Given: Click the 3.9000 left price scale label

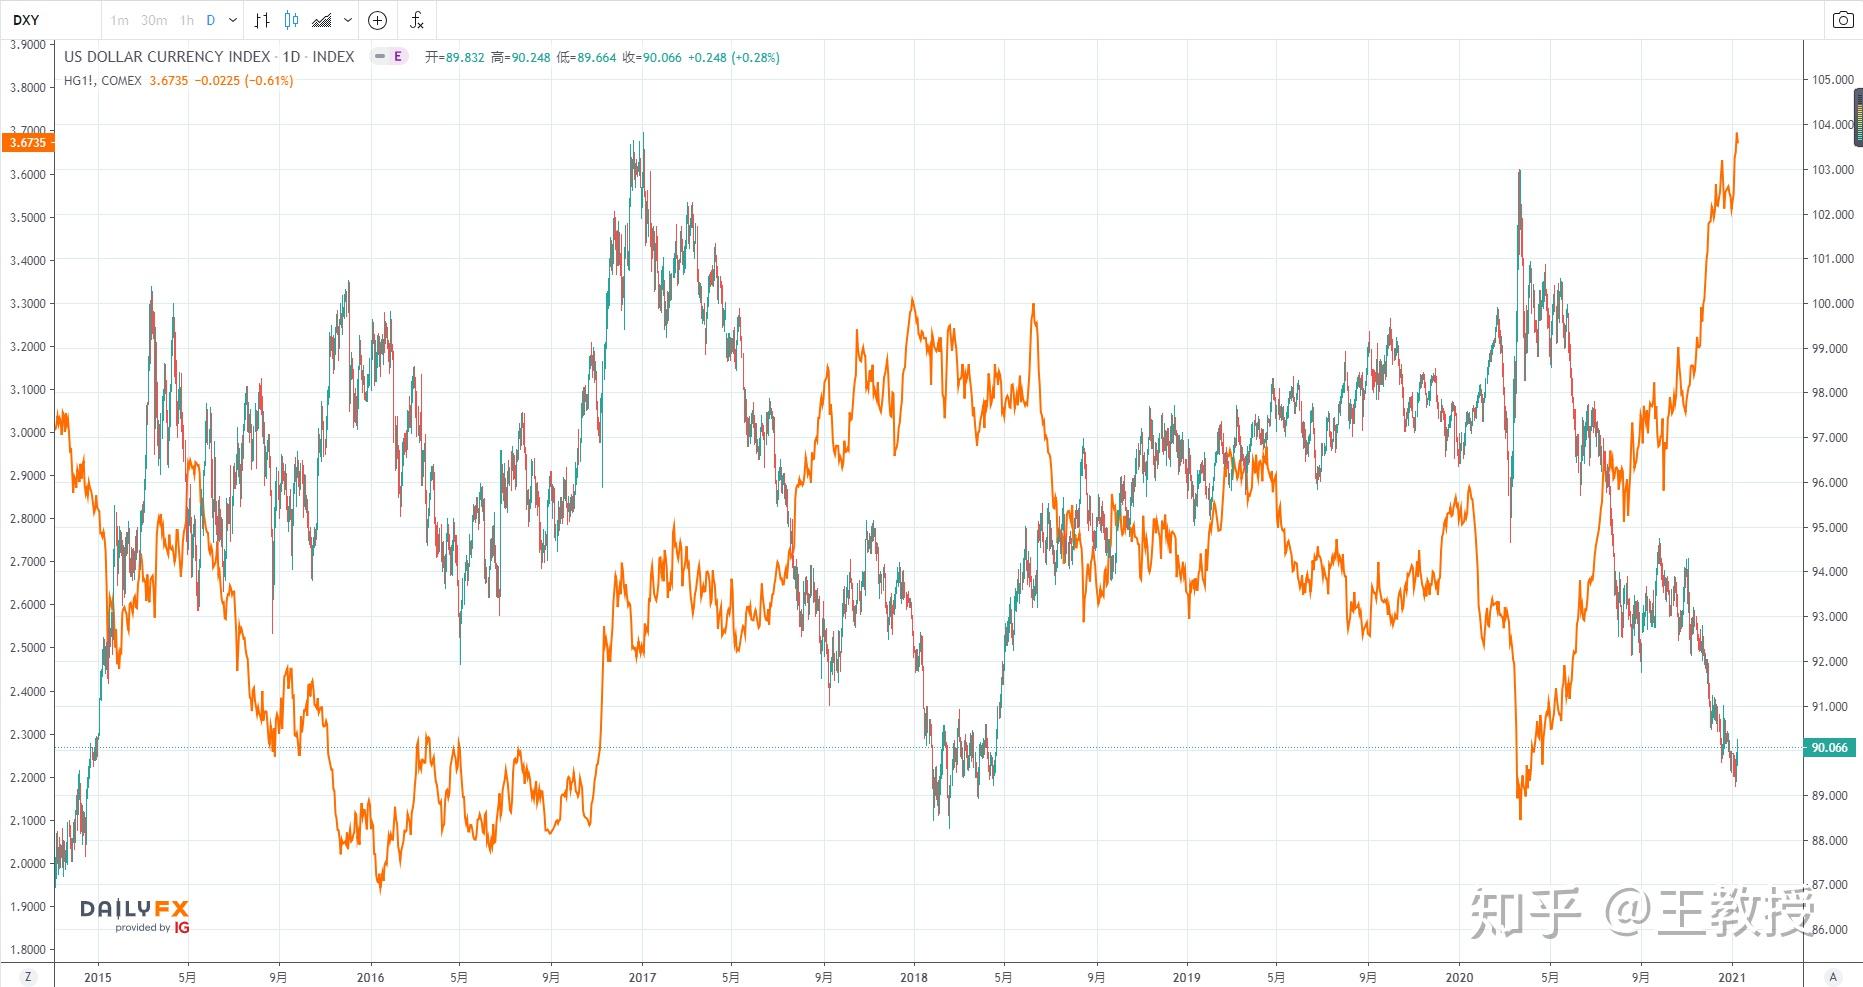Looking at the screenshot, I should (27, 44).
